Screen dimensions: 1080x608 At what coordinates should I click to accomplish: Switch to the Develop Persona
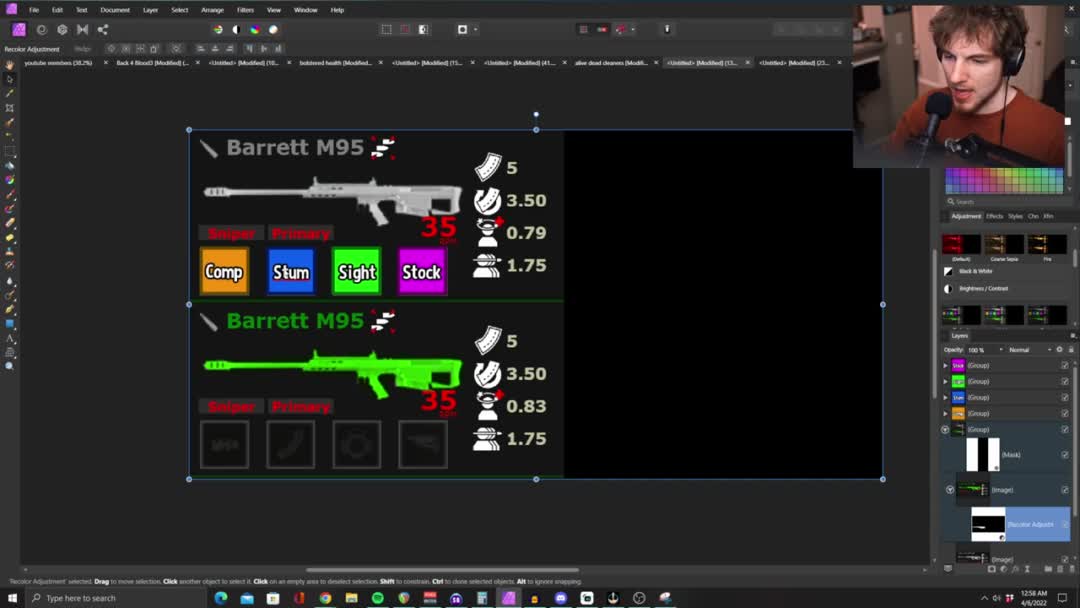click(62, 30)
